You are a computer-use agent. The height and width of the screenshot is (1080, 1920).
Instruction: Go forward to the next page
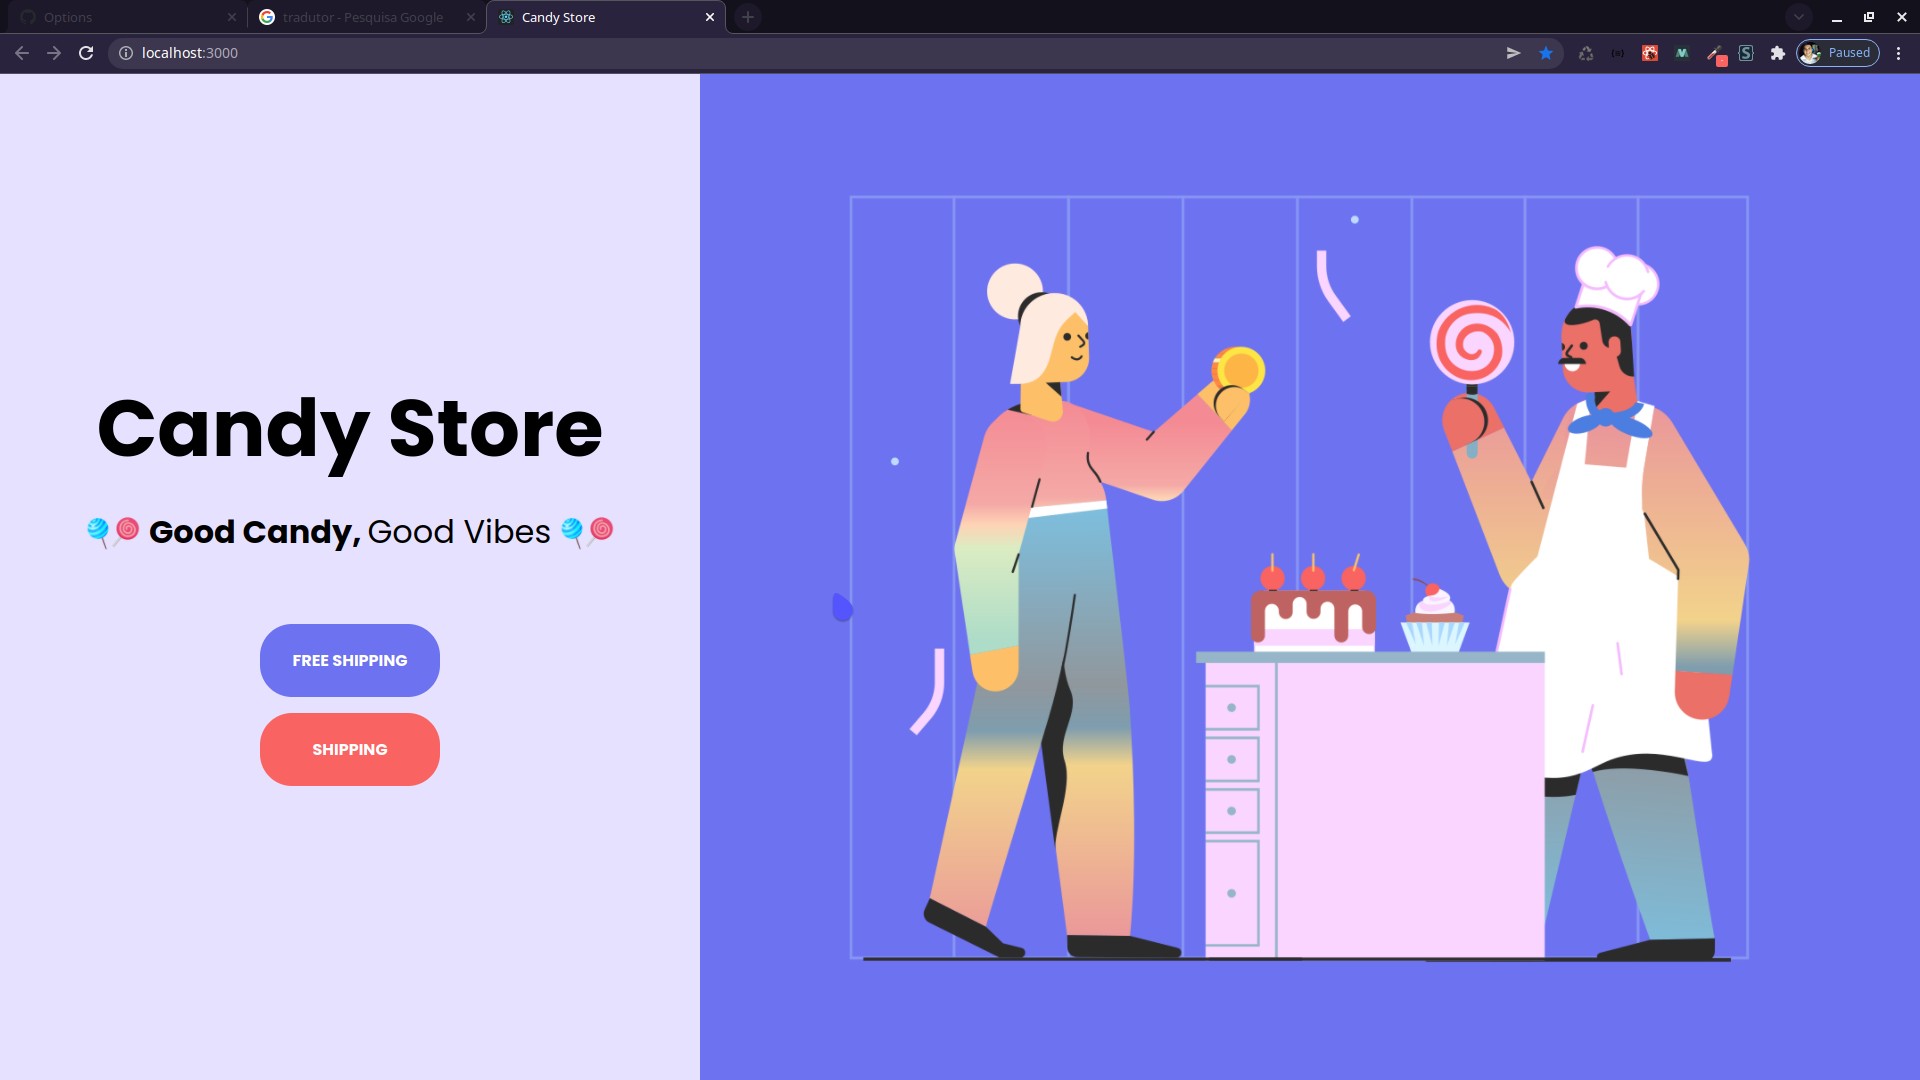tap(53, 53)
